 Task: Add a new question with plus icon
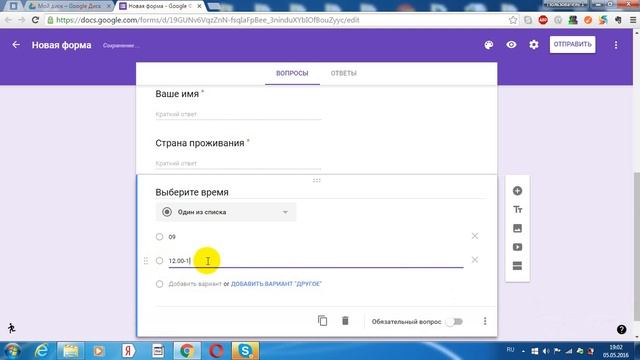(517, 191)
